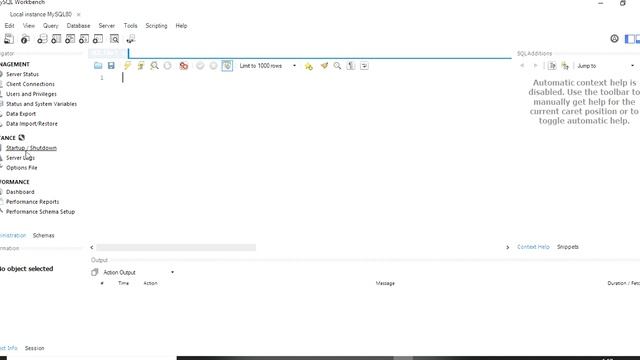640x360 pixels.
Task: Stop the running query
Action: tap(167, 66)
